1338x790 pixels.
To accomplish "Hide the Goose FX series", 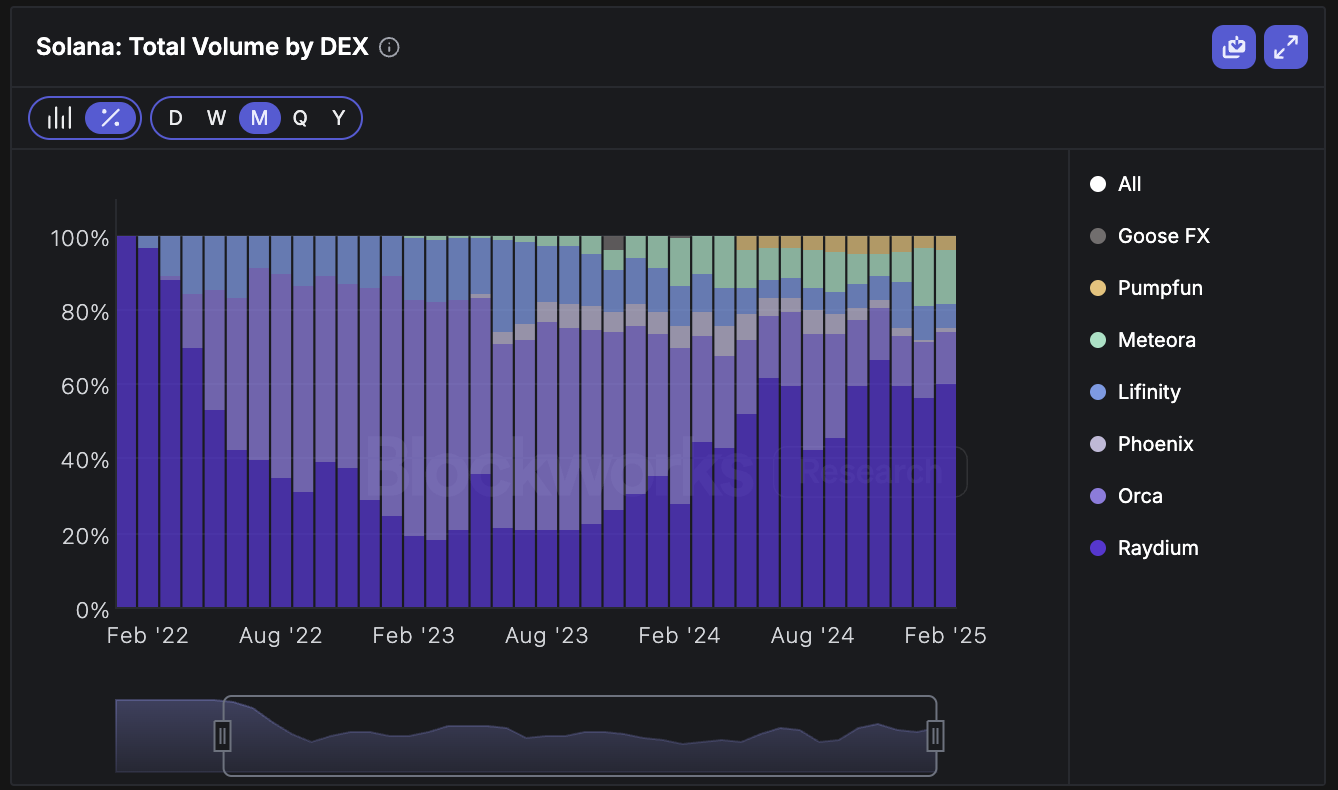I will click(1163, 236).
